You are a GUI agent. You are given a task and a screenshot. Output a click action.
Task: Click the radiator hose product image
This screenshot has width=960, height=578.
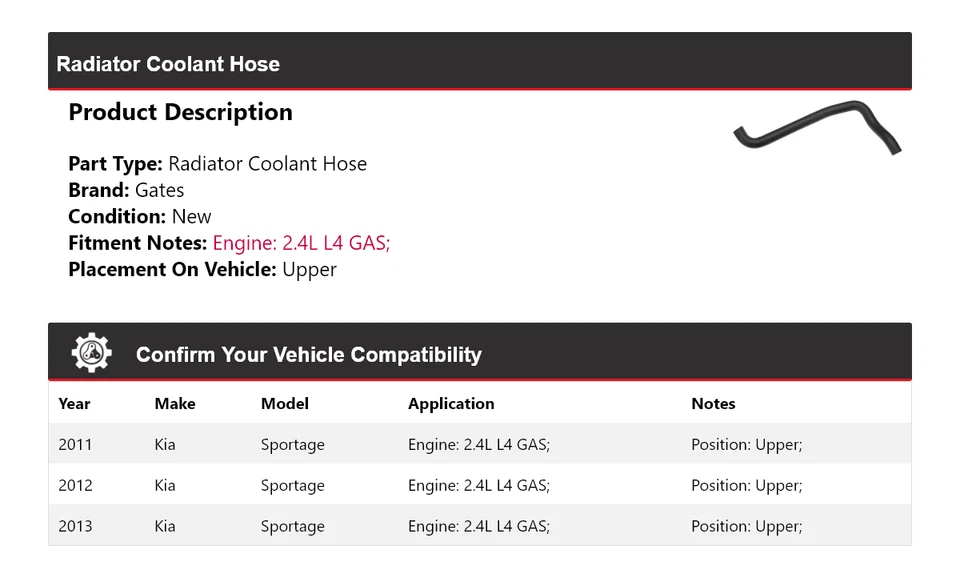(x=817, y=131)
